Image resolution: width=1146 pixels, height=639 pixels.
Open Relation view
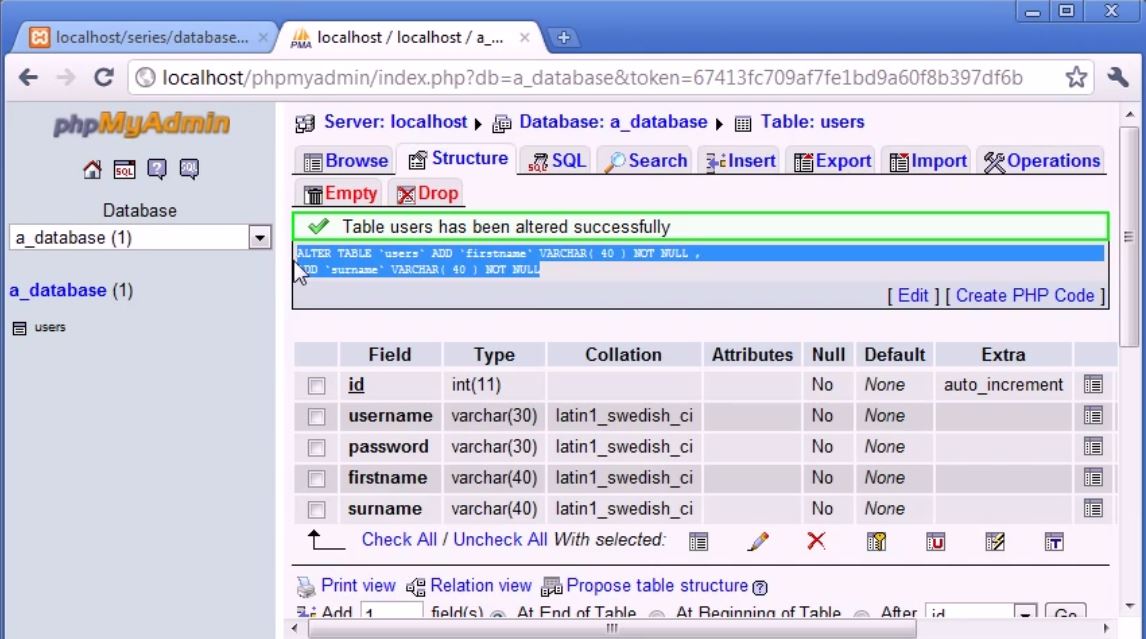point(481,585)
